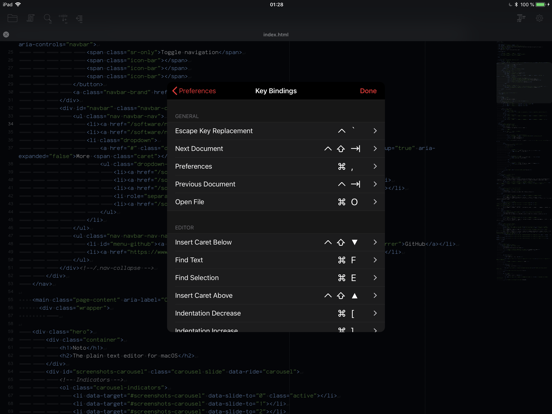The height and width of the screenshot is (414, 552).
Task: Click the go-to-line icon in toolbar
Action: pyautogui.click(x=80, y=19)
